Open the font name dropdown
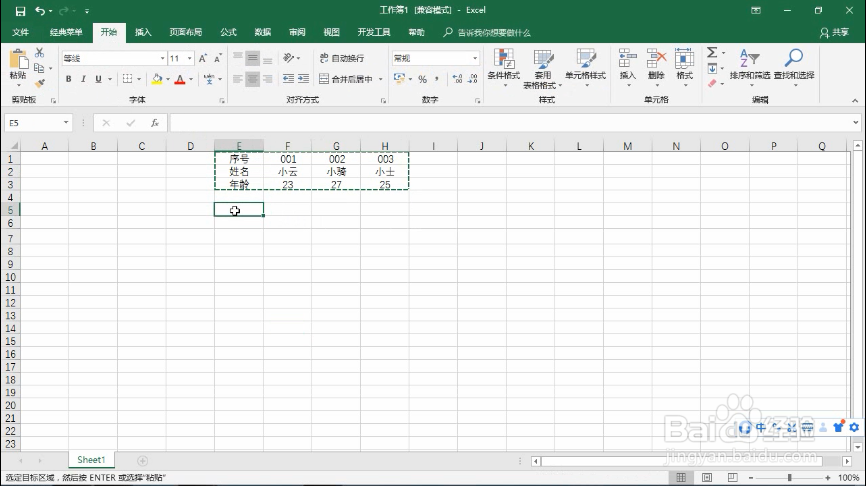Image resolution: width=866 pixels, height=486 pixels. coord(162,59)
